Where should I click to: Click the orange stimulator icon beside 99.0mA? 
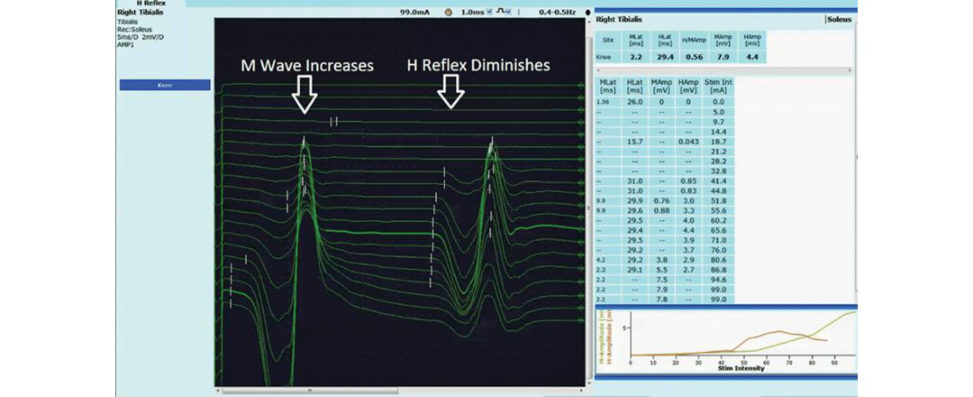pyautogui.click(x=449, y=12)
